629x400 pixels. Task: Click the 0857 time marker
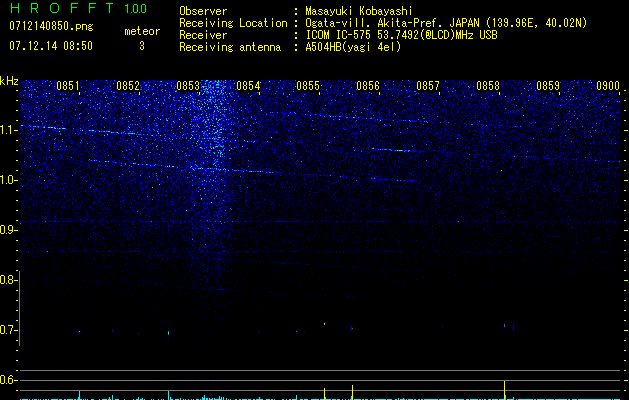pos(428,86)
